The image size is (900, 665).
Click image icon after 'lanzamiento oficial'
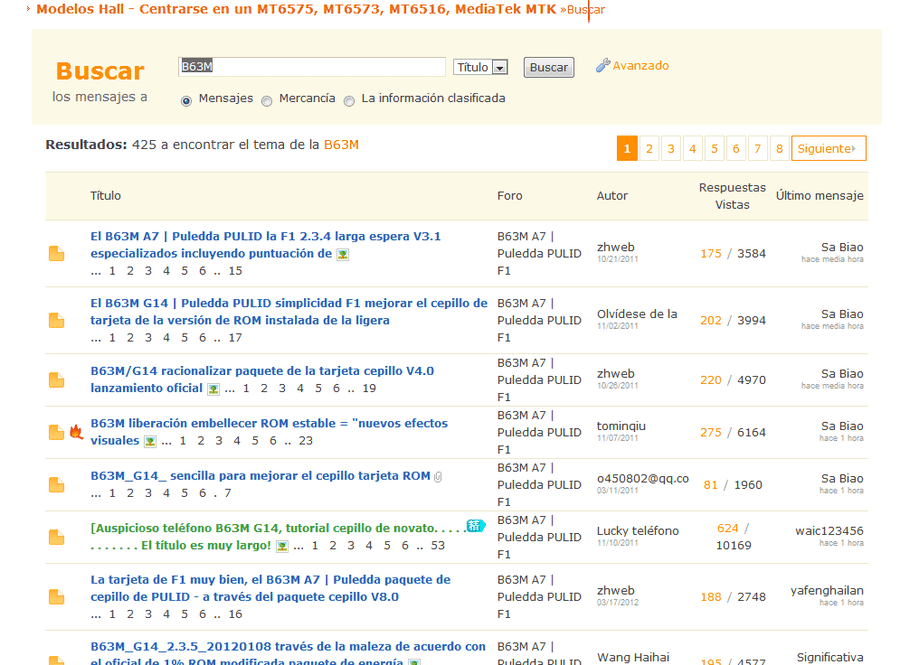pyautogui.click(x=213, y=389)
